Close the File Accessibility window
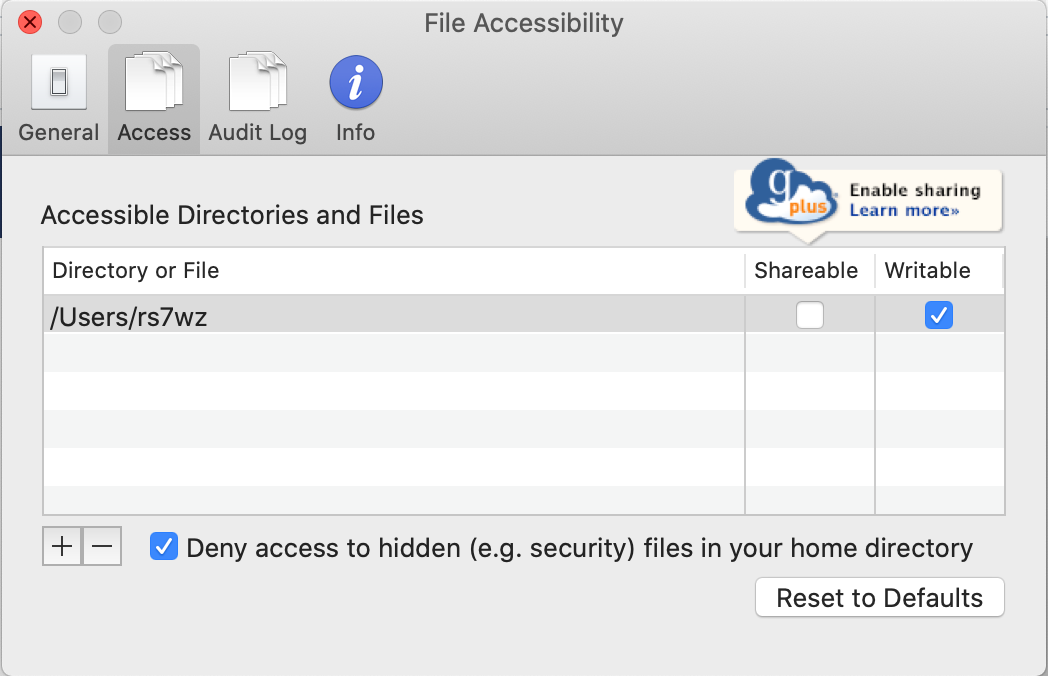 [x=30, y=21]
